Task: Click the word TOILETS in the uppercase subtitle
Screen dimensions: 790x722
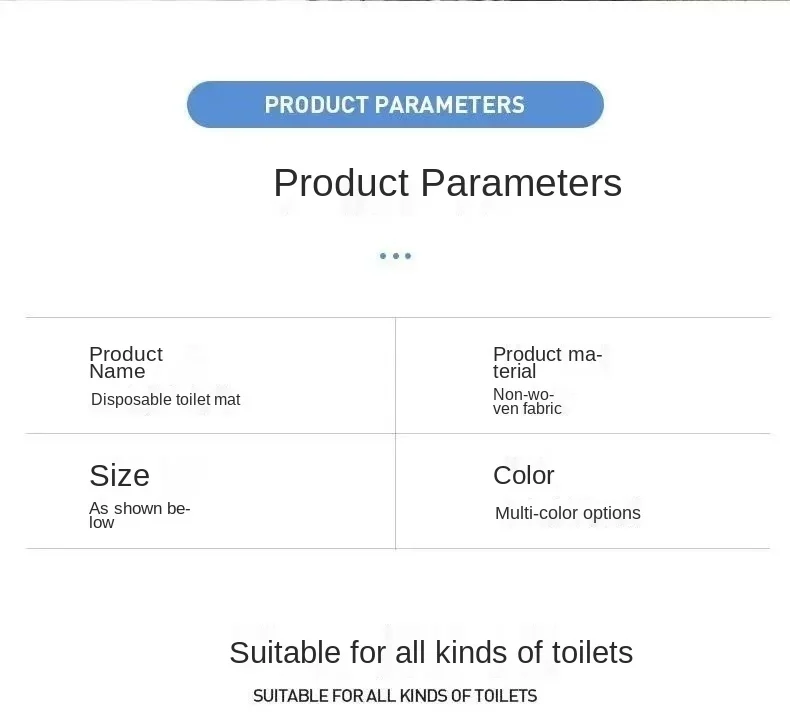Action: point(505,696)
